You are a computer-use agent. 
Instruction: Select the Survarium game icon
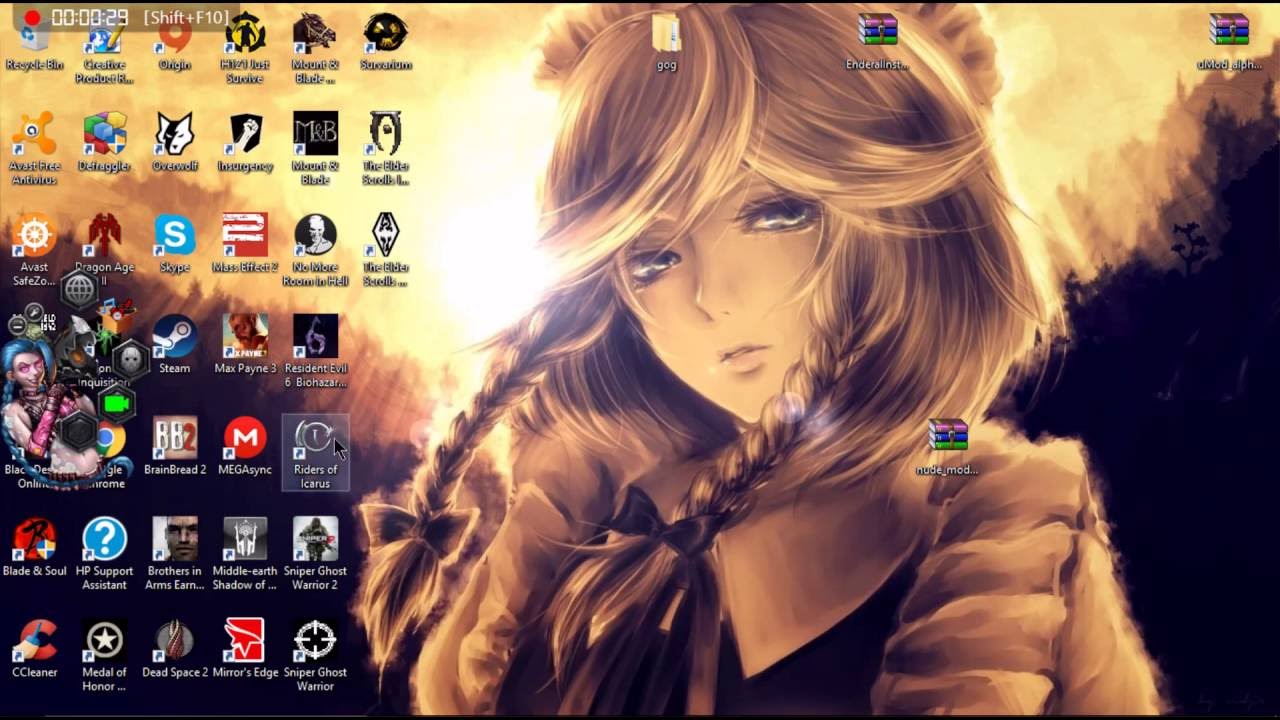[x=385, y=43]
